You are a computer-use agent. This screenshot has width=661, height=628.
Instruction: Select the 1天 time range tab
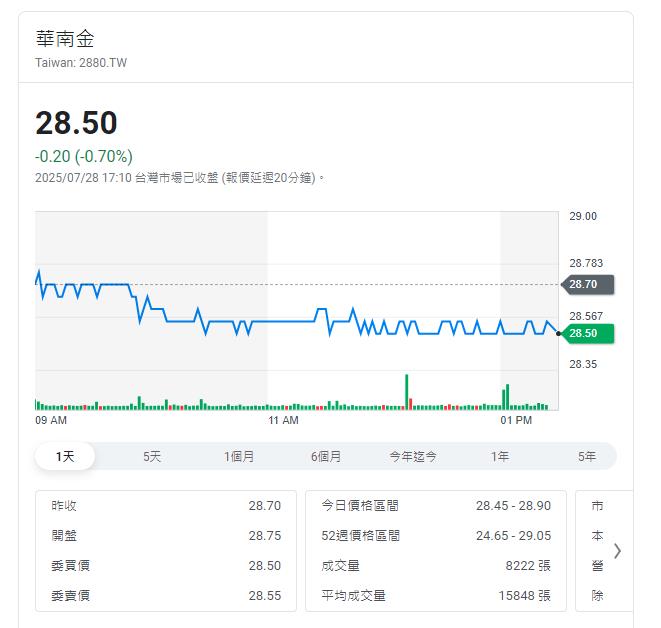[65, 456]
